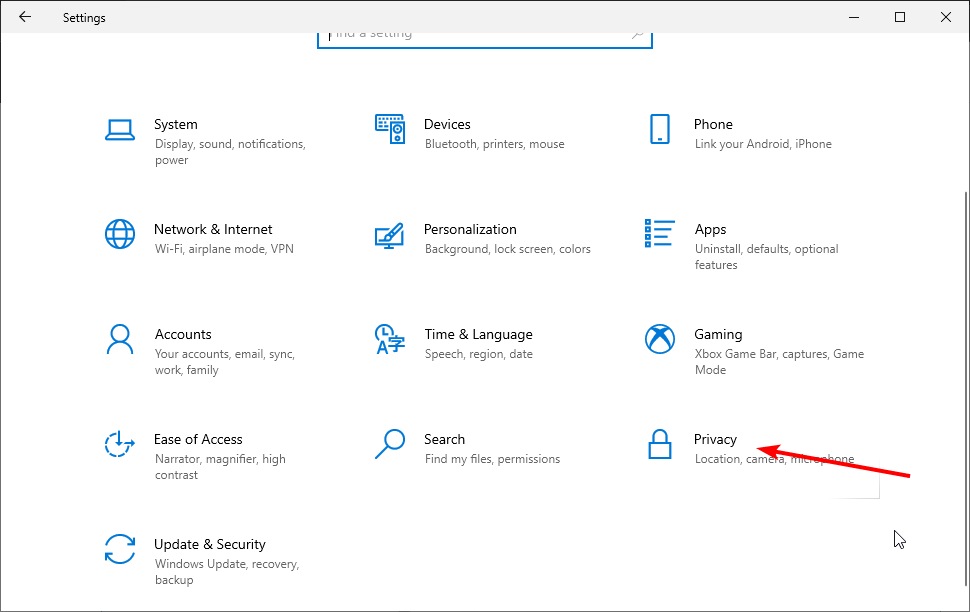Click the Privacy padlock icon
970x612 pixels.
click(660, 445)
